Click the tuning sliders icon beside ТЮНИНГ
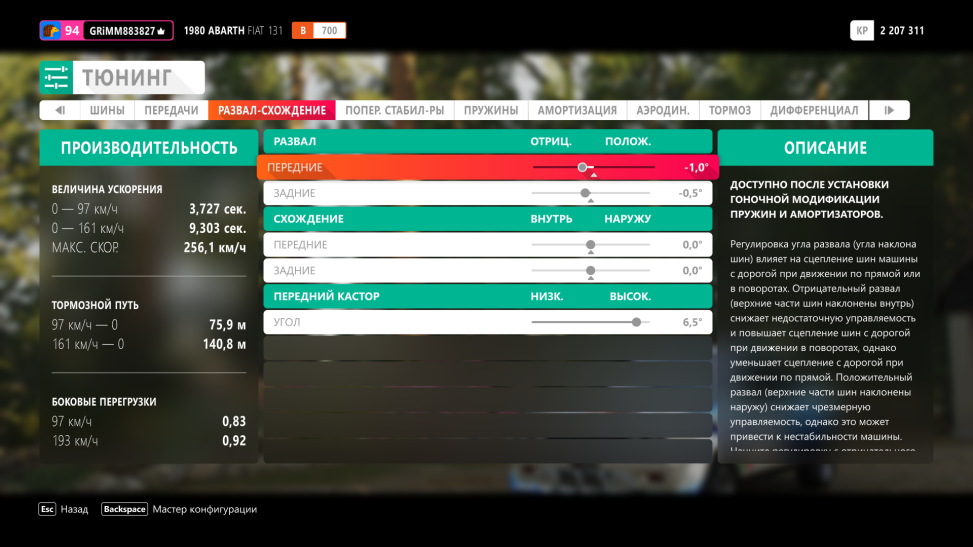973x547 pixels. 56,78
